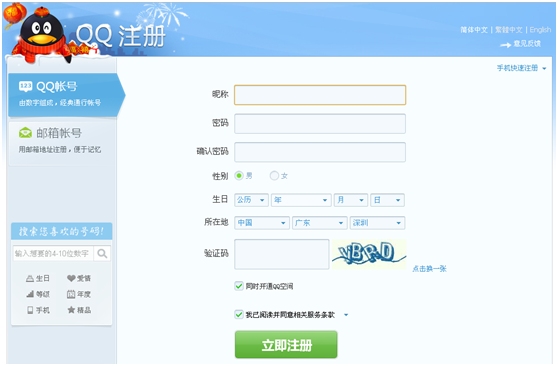Image resolution: width=558 pixels, height=366 pixels.
Task: Focus the 密码 password input field
Action: 320,124
